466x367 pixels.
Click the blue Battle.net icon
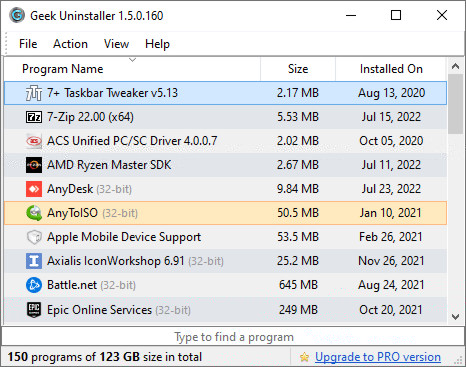tap(34, 285)
